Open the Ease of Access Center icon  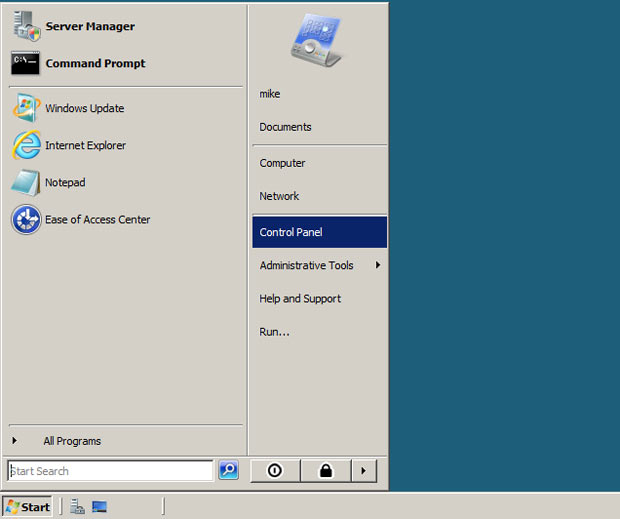tap(26, 219)
